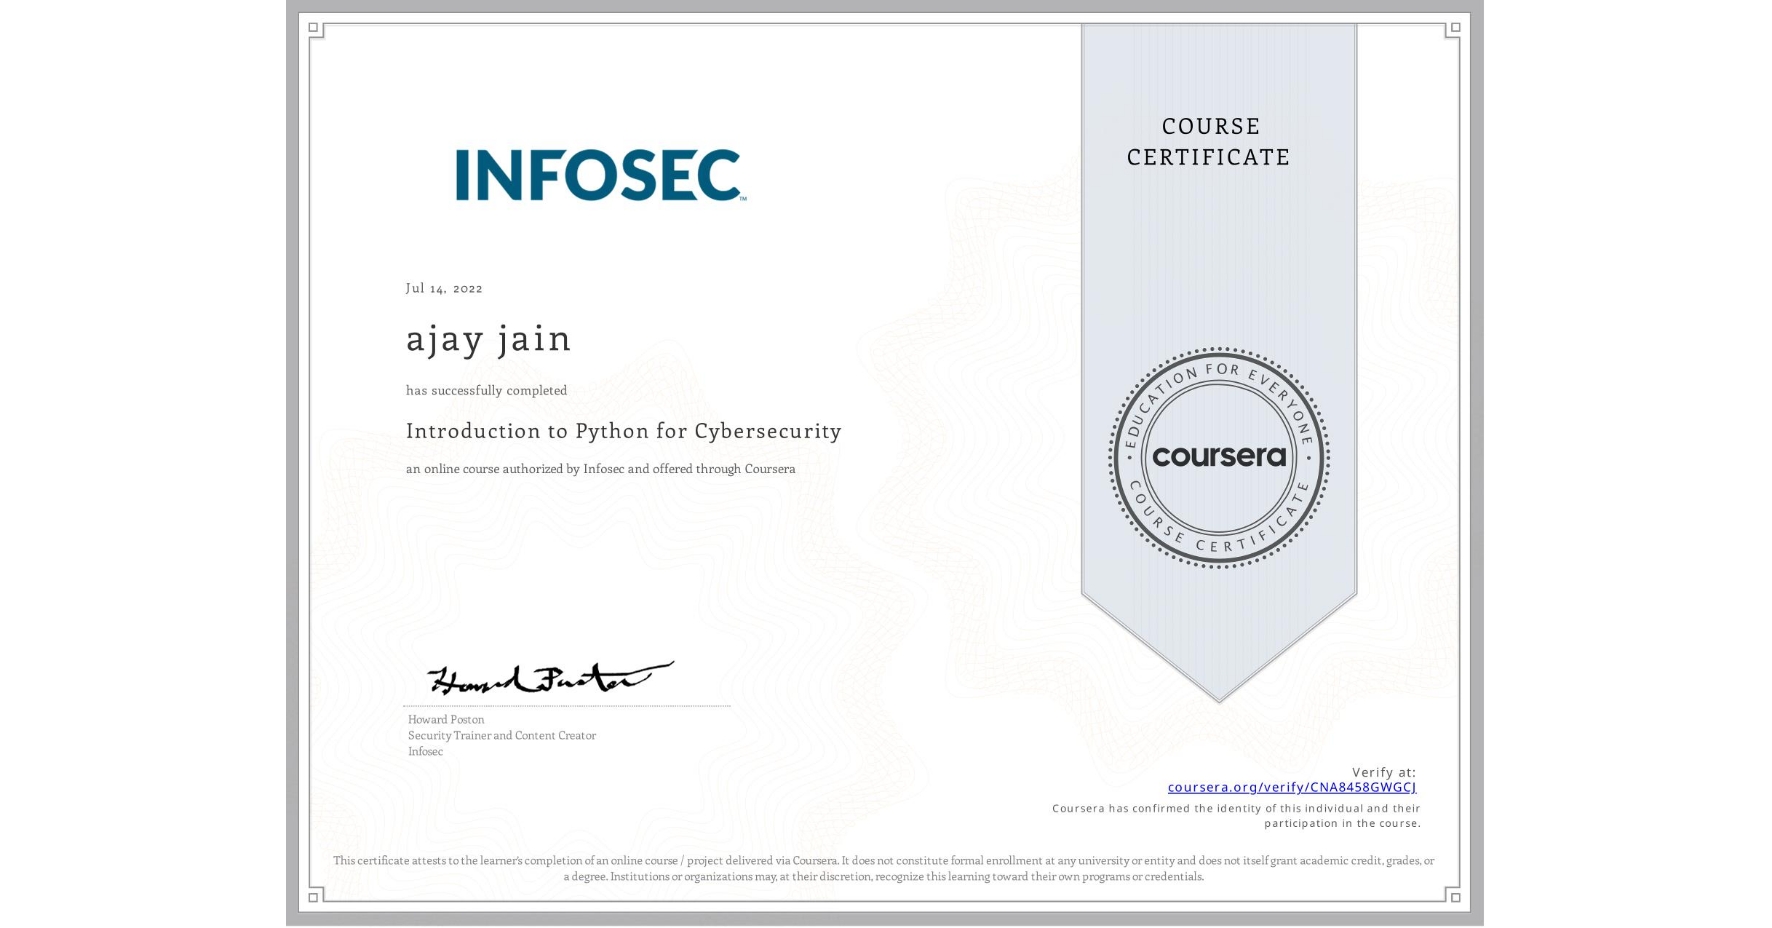Select the coursera seal emblem
The width and height of the screenshot is (1772, 928).
[1219, 458]
